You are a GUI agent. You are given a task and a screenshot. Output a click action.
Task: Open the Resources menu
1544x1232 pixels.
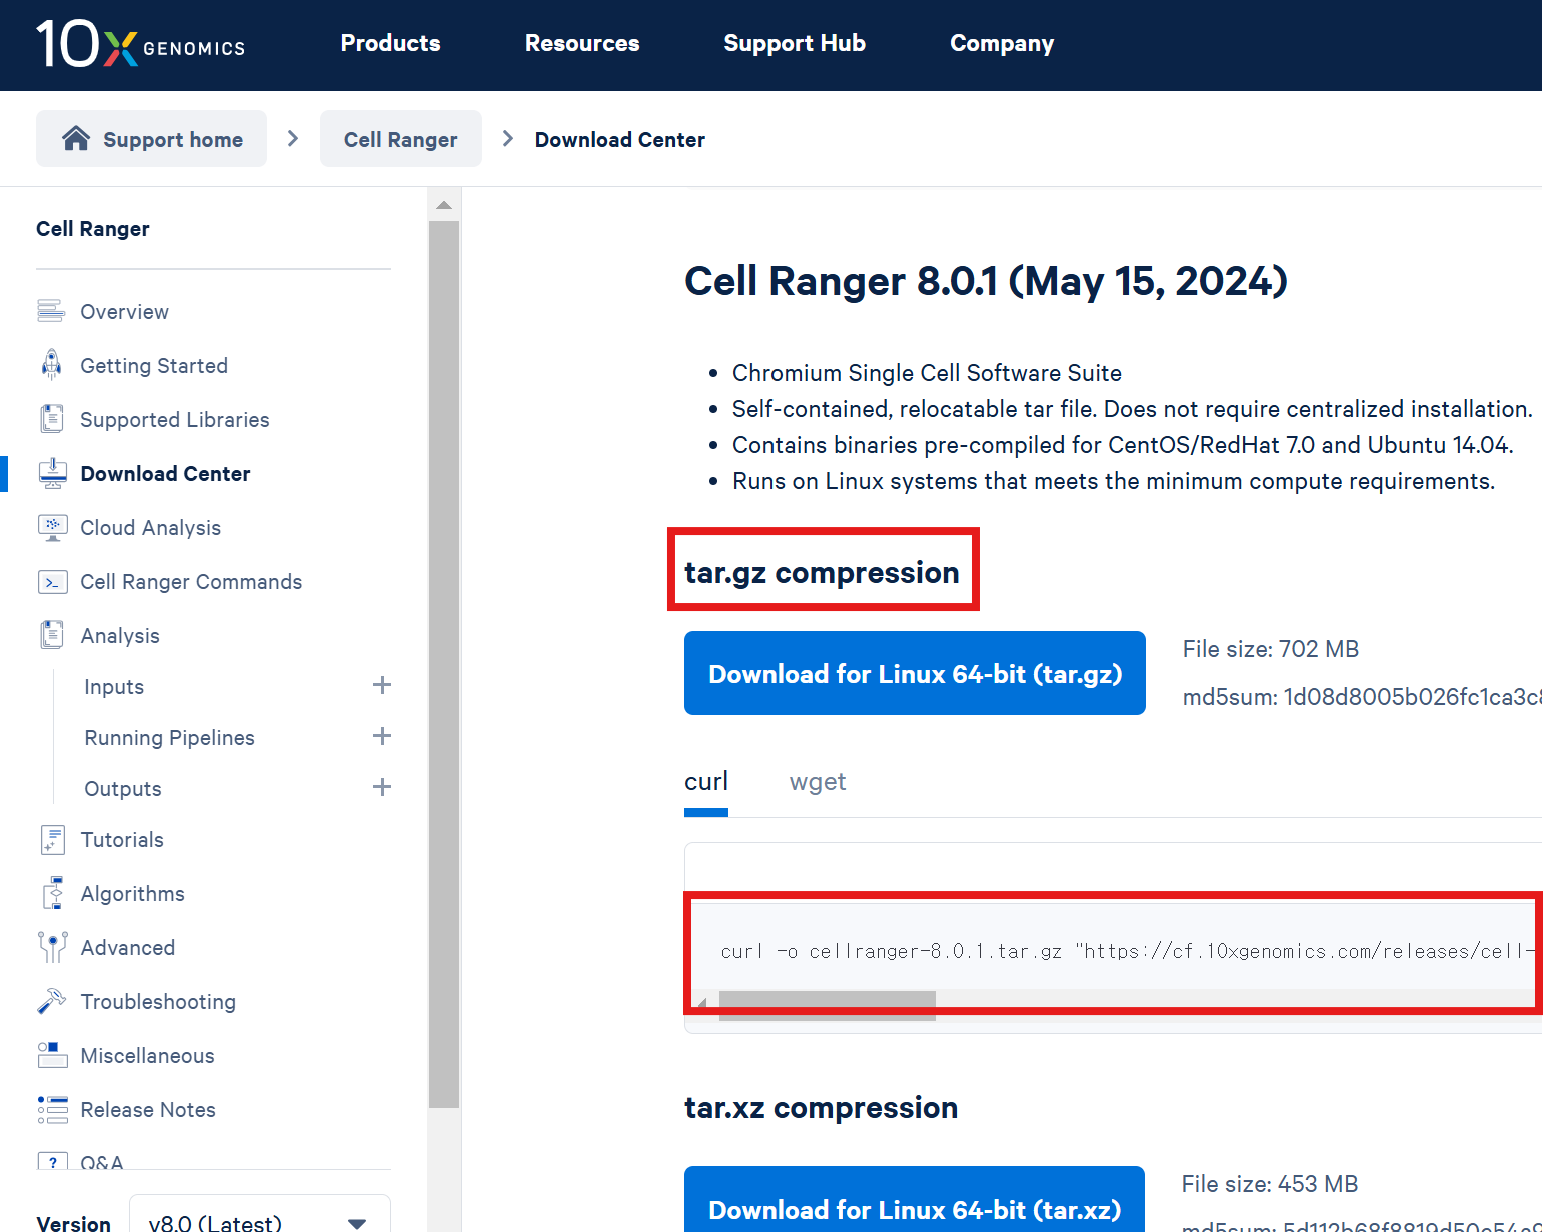[582, 43]
